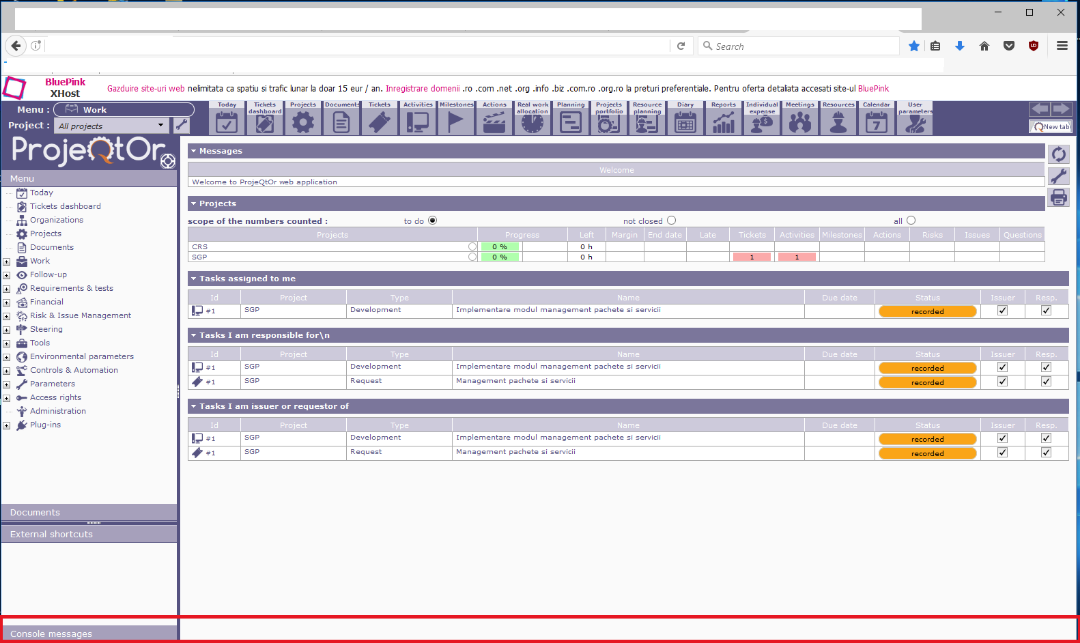Select the "not closed" radio button

pyautogui.click(x=672, y=221)
